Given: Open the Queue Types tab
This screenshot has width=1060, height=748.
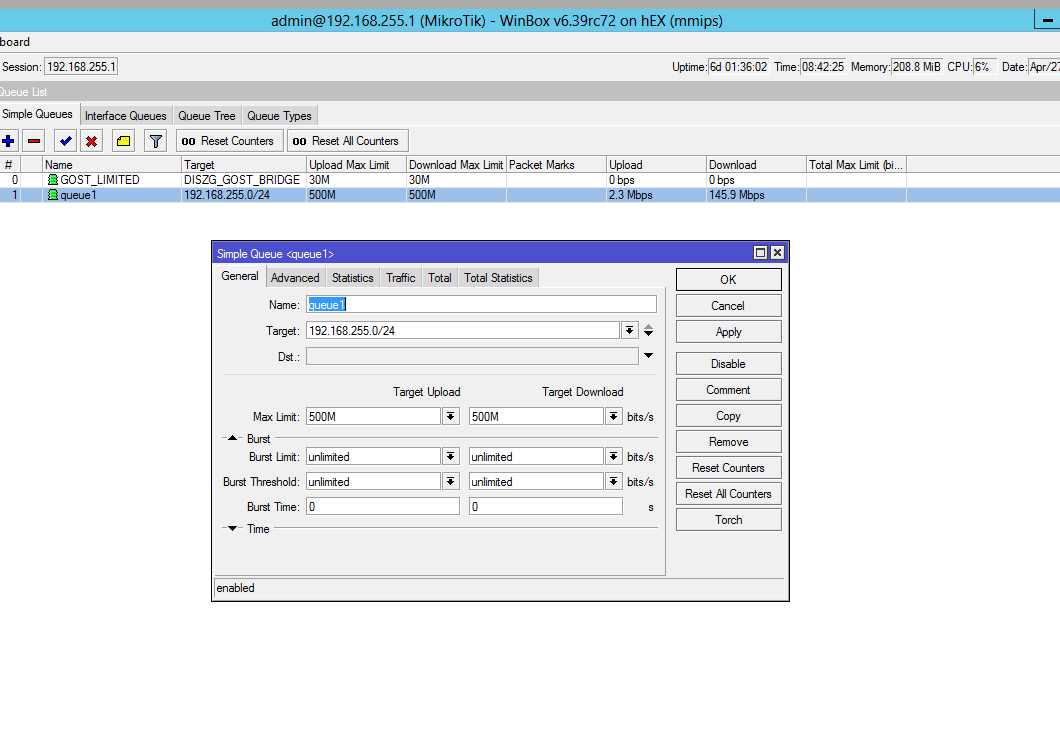Looking at the screenshot, I should click(279, 116).
